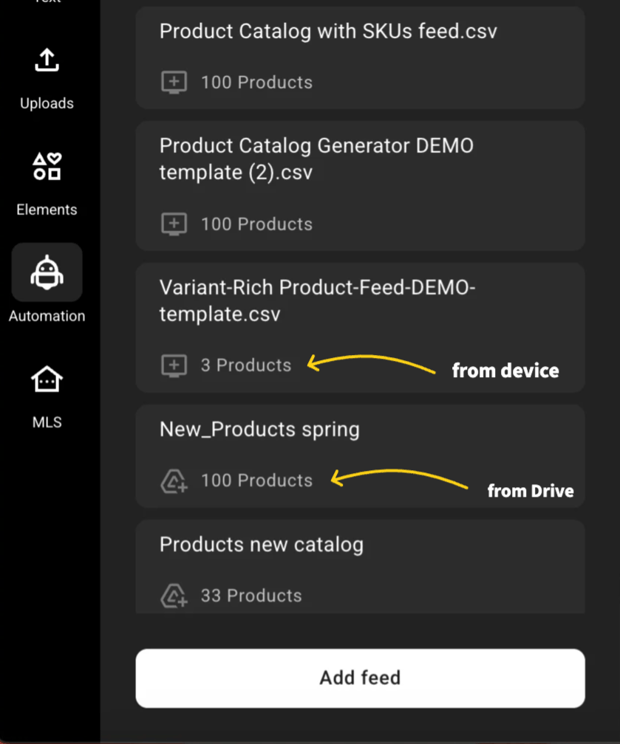Screen dimensions: 620x744
Task: Open the Uploads panel icon
Action: [46, 62]
